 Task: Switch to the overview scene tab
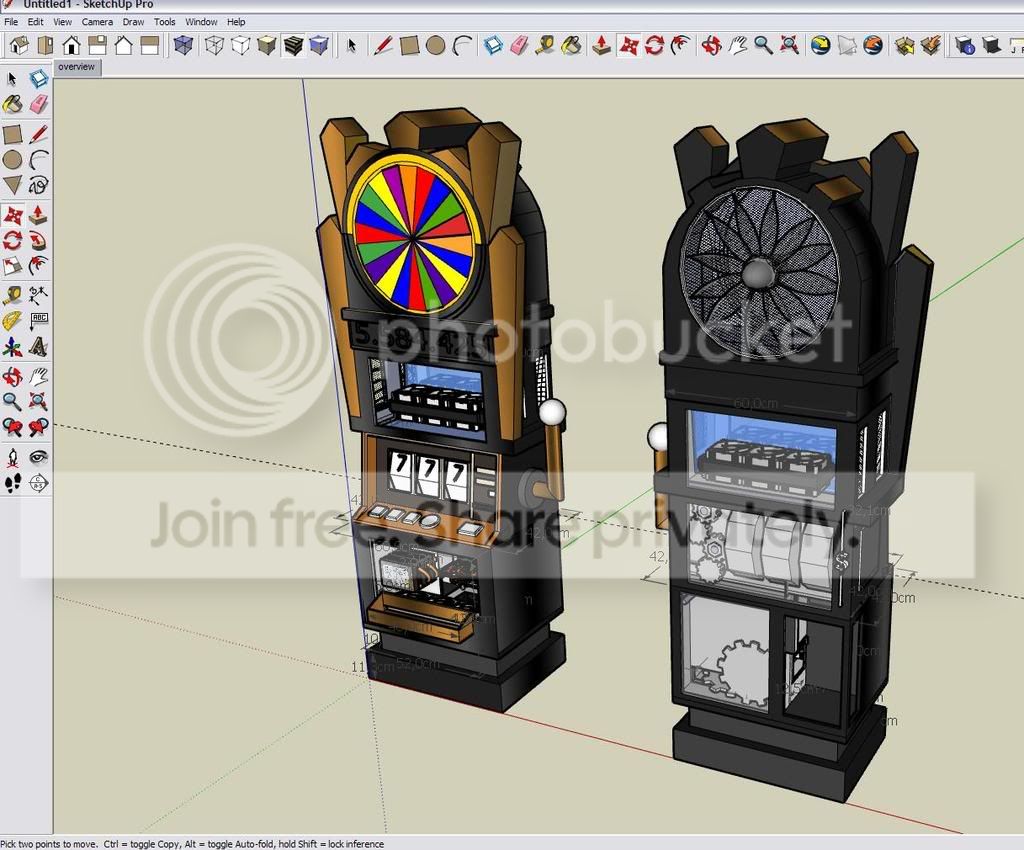click(76, 67)
